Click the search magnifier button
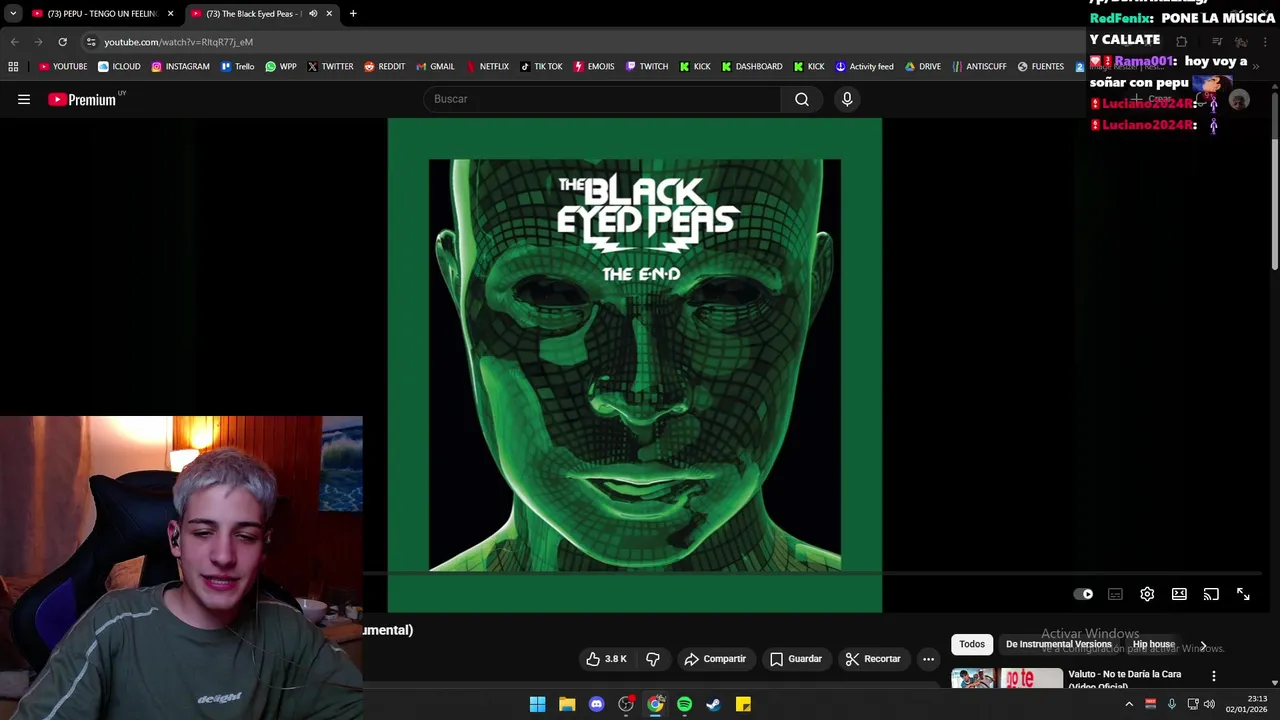The height and width of the screenshot is (720, 1280). pos(802,99)
